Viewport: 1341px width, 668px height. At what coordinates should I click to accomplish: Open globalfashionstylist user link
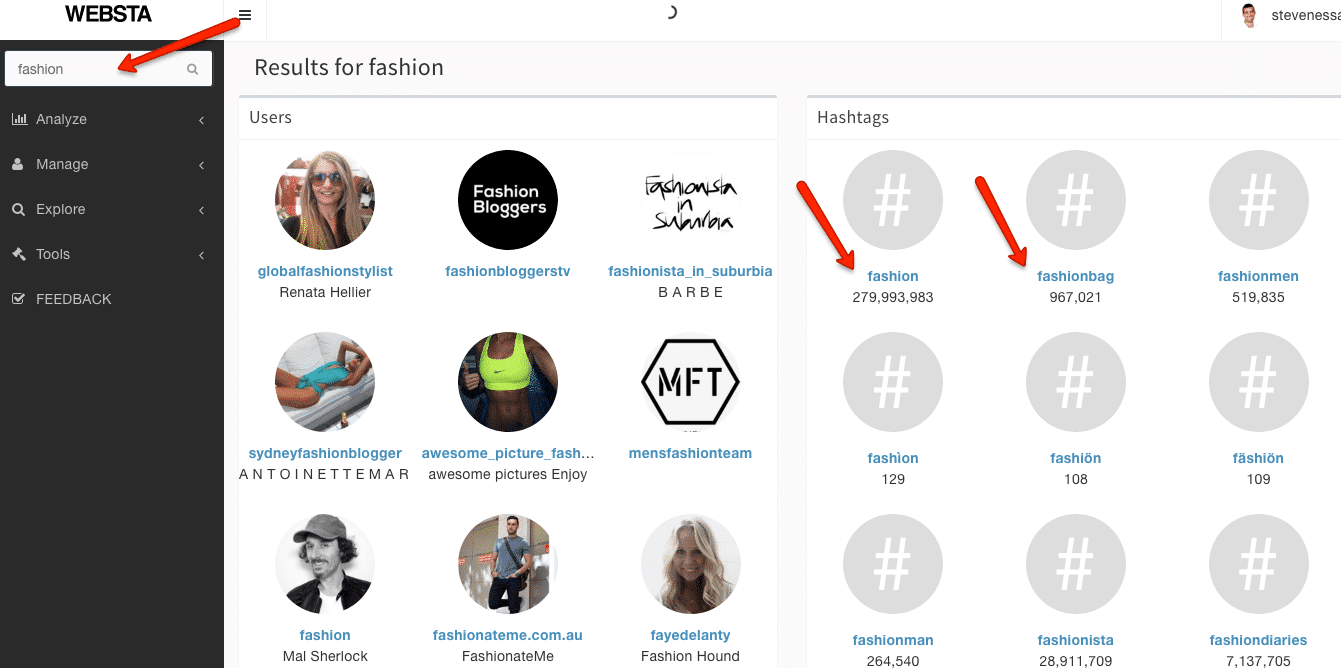[x=325, y=271]
